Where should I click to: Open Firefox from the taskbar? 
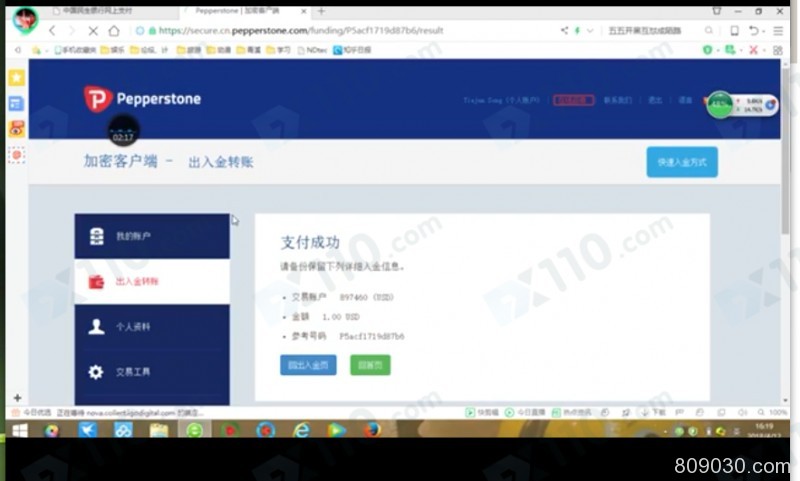[372, 430]
